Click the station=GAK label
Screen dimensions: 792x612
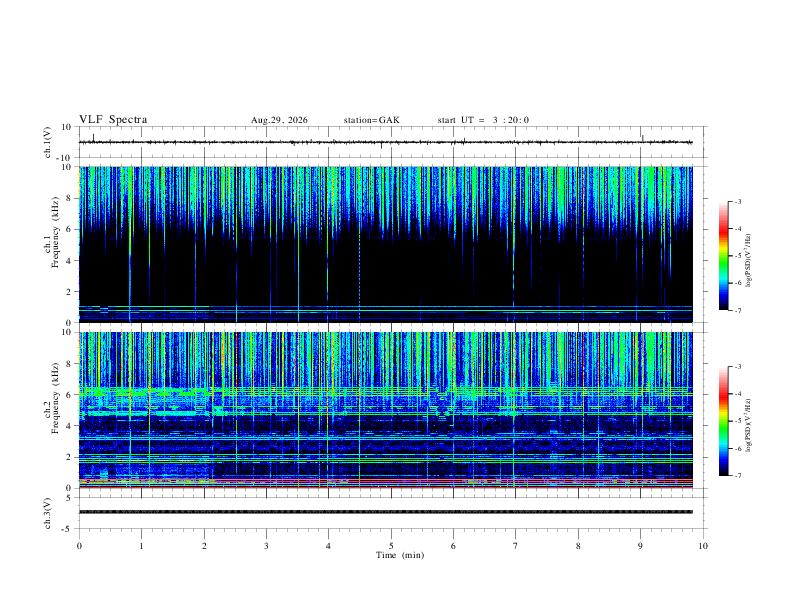click(371, 120)
